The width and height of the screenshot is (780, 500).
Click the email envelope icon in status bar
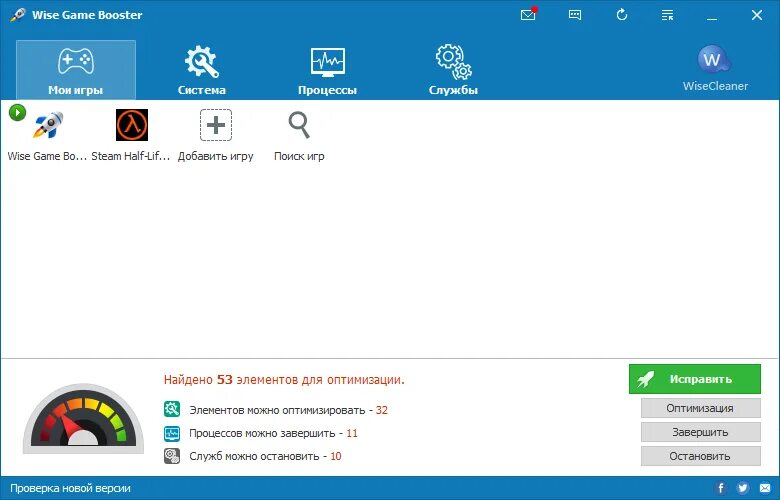[x=765, y=488]
